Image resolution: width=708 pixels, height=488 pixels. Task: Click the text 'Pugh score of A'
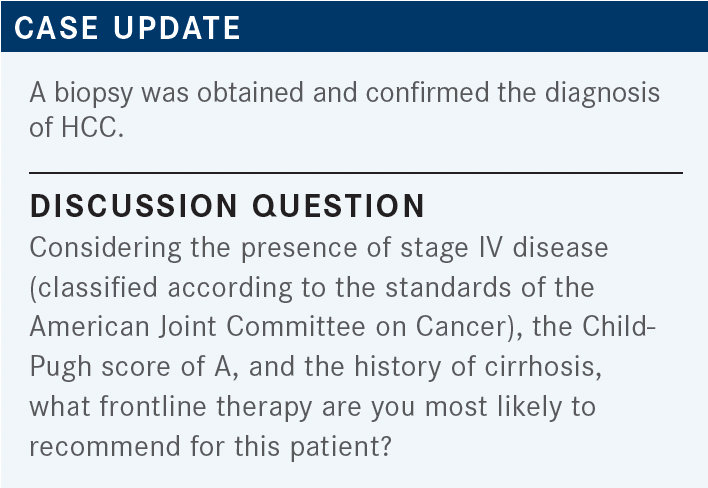(x=130, y=367)
